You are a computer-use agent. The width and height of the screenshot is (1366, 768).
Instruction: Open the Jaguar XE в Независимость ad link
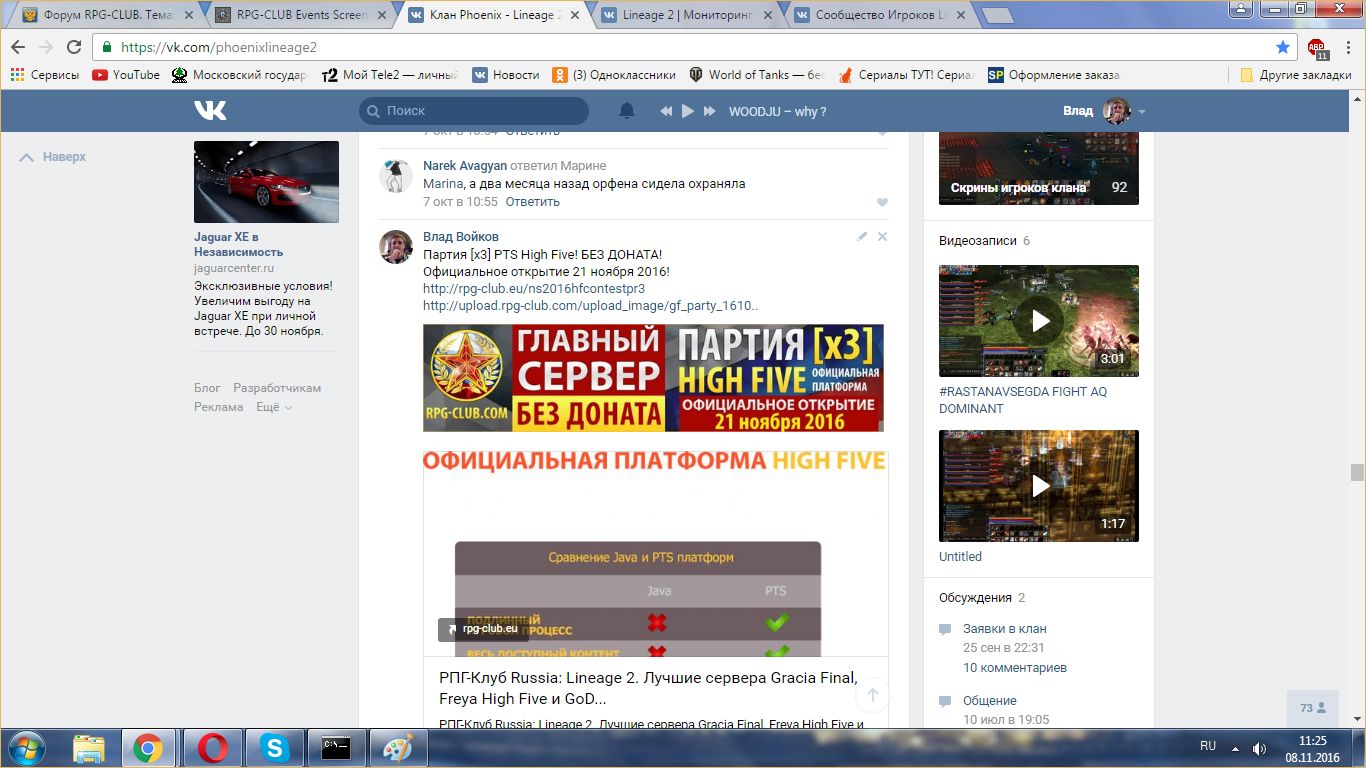click(x=238, y=244)
